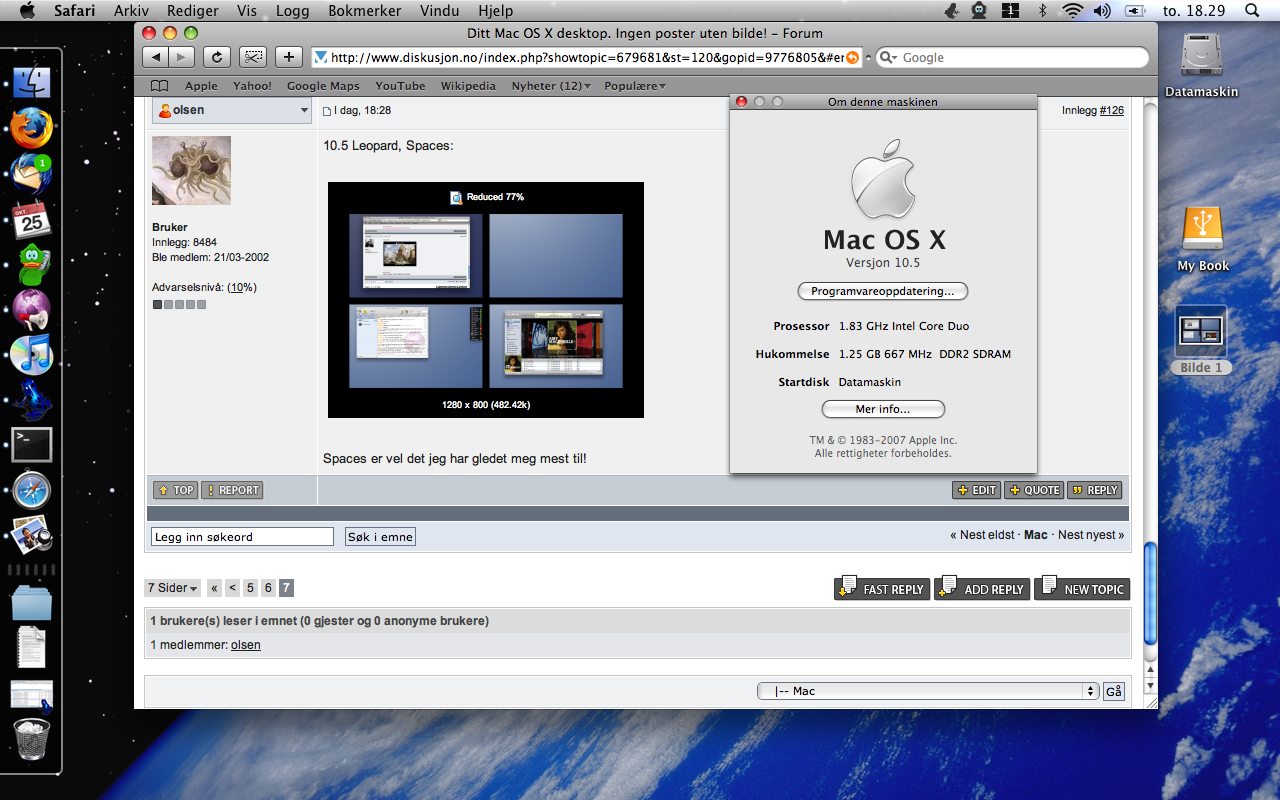This screenshot has height=800, width=1280.
Task: Show all bookmarks via open-book icon
Action: pos(159,86)
